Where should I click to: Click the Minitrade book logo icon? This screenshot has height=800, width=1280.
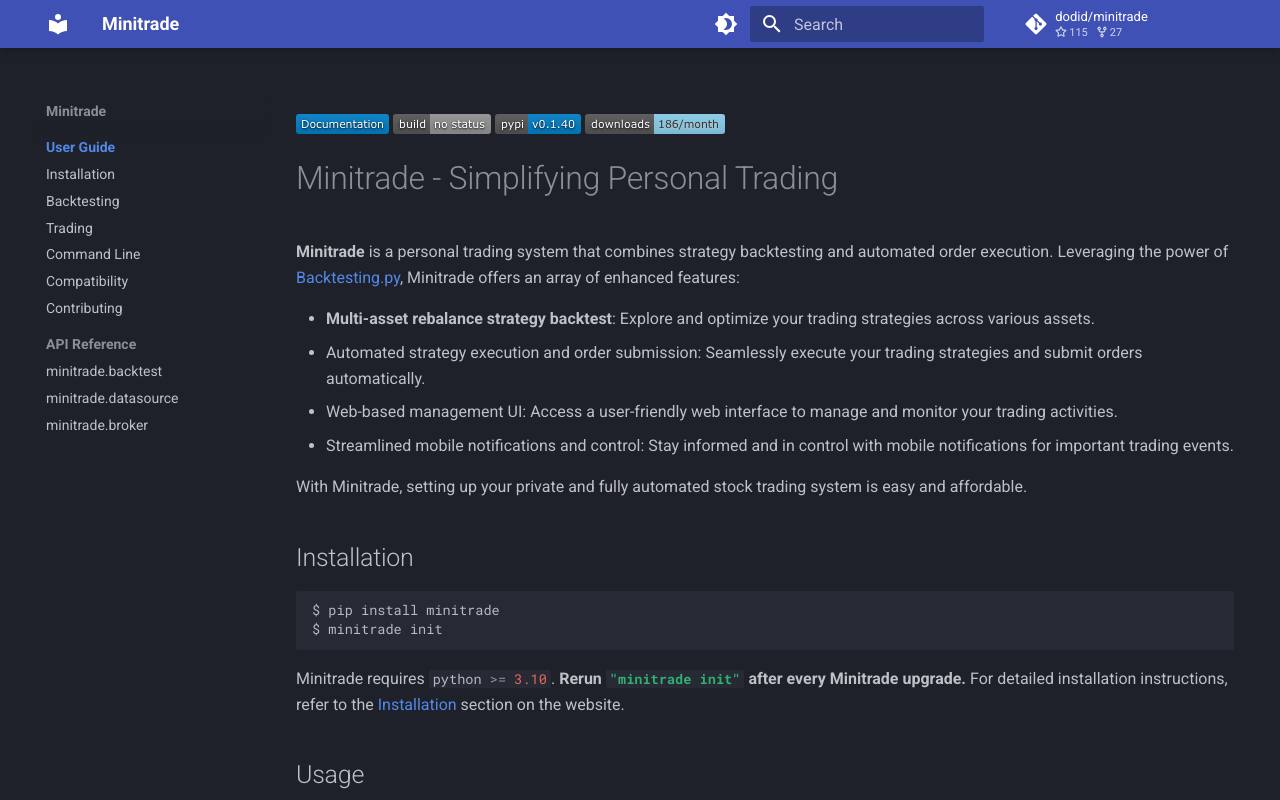point(58,24)
